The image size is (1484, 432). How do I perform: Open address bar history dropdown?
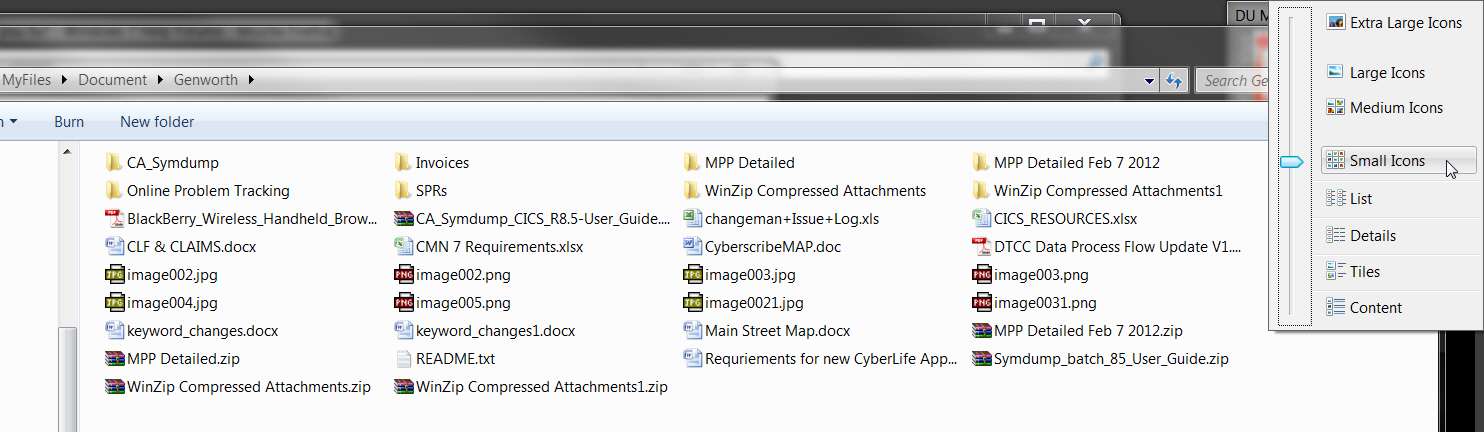point(1151,80)
